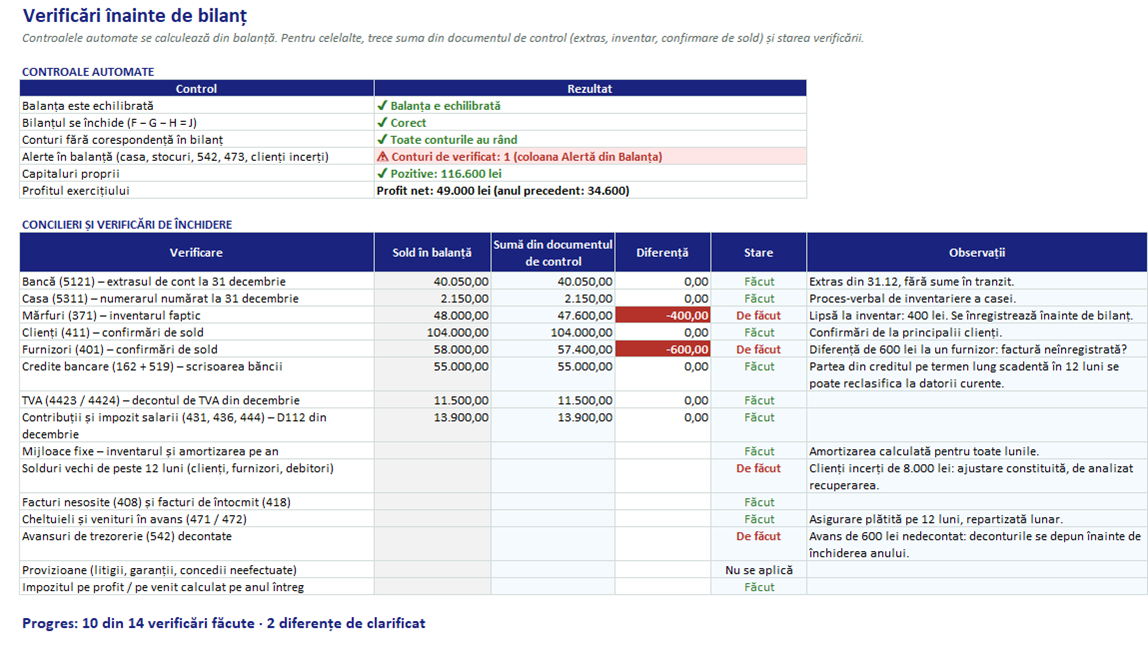Select the "Avansuri de trezorerie (542) decontate" cell
Viewport: 1148px width, 667px height.
196,544
